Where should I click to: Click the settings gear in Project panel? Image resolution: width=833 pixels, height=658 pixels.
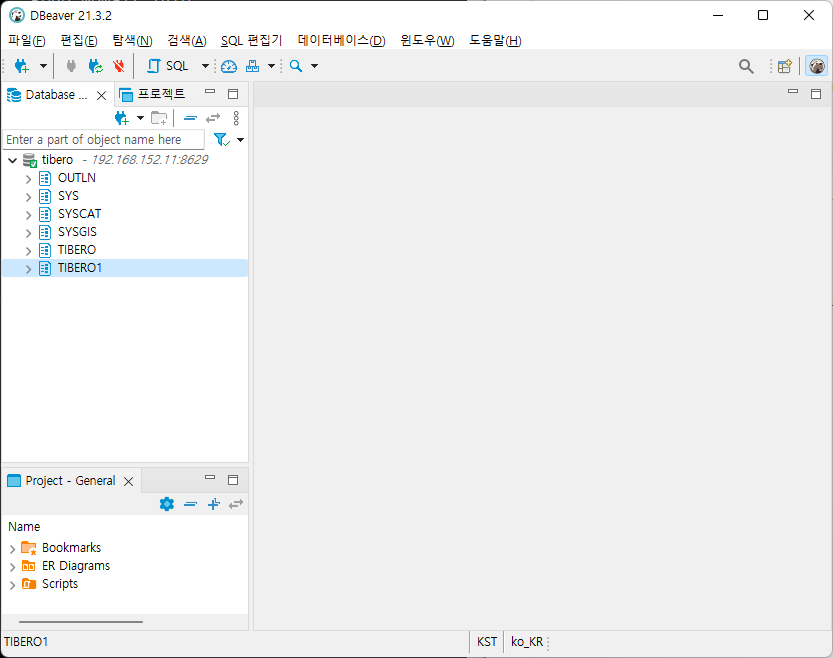point(167,504)
